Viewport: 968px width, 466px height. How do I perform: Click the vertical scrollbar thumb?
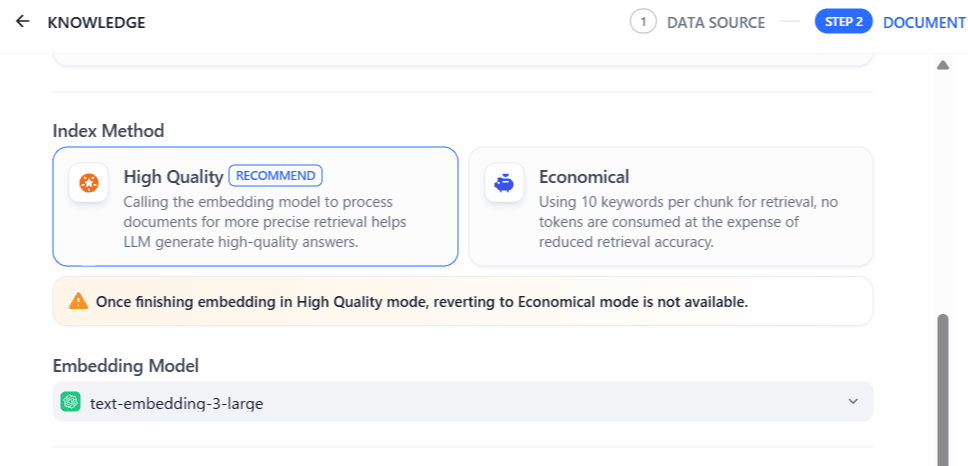(x=943, y=390)
